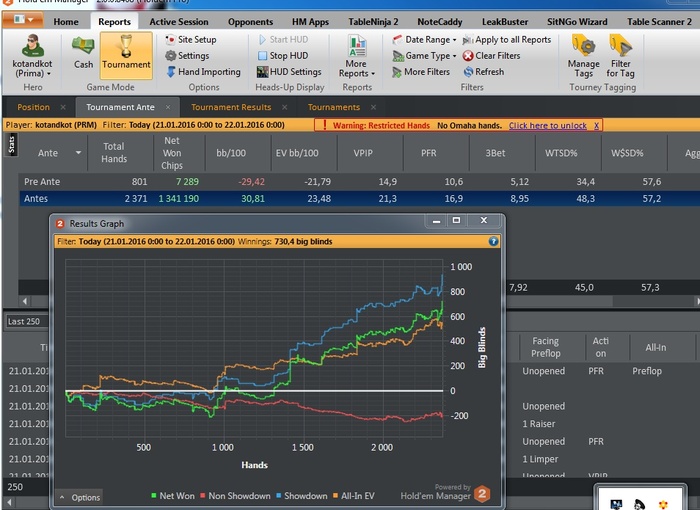
Task: Open the Active Session tab
Action: tap(179, 22)
